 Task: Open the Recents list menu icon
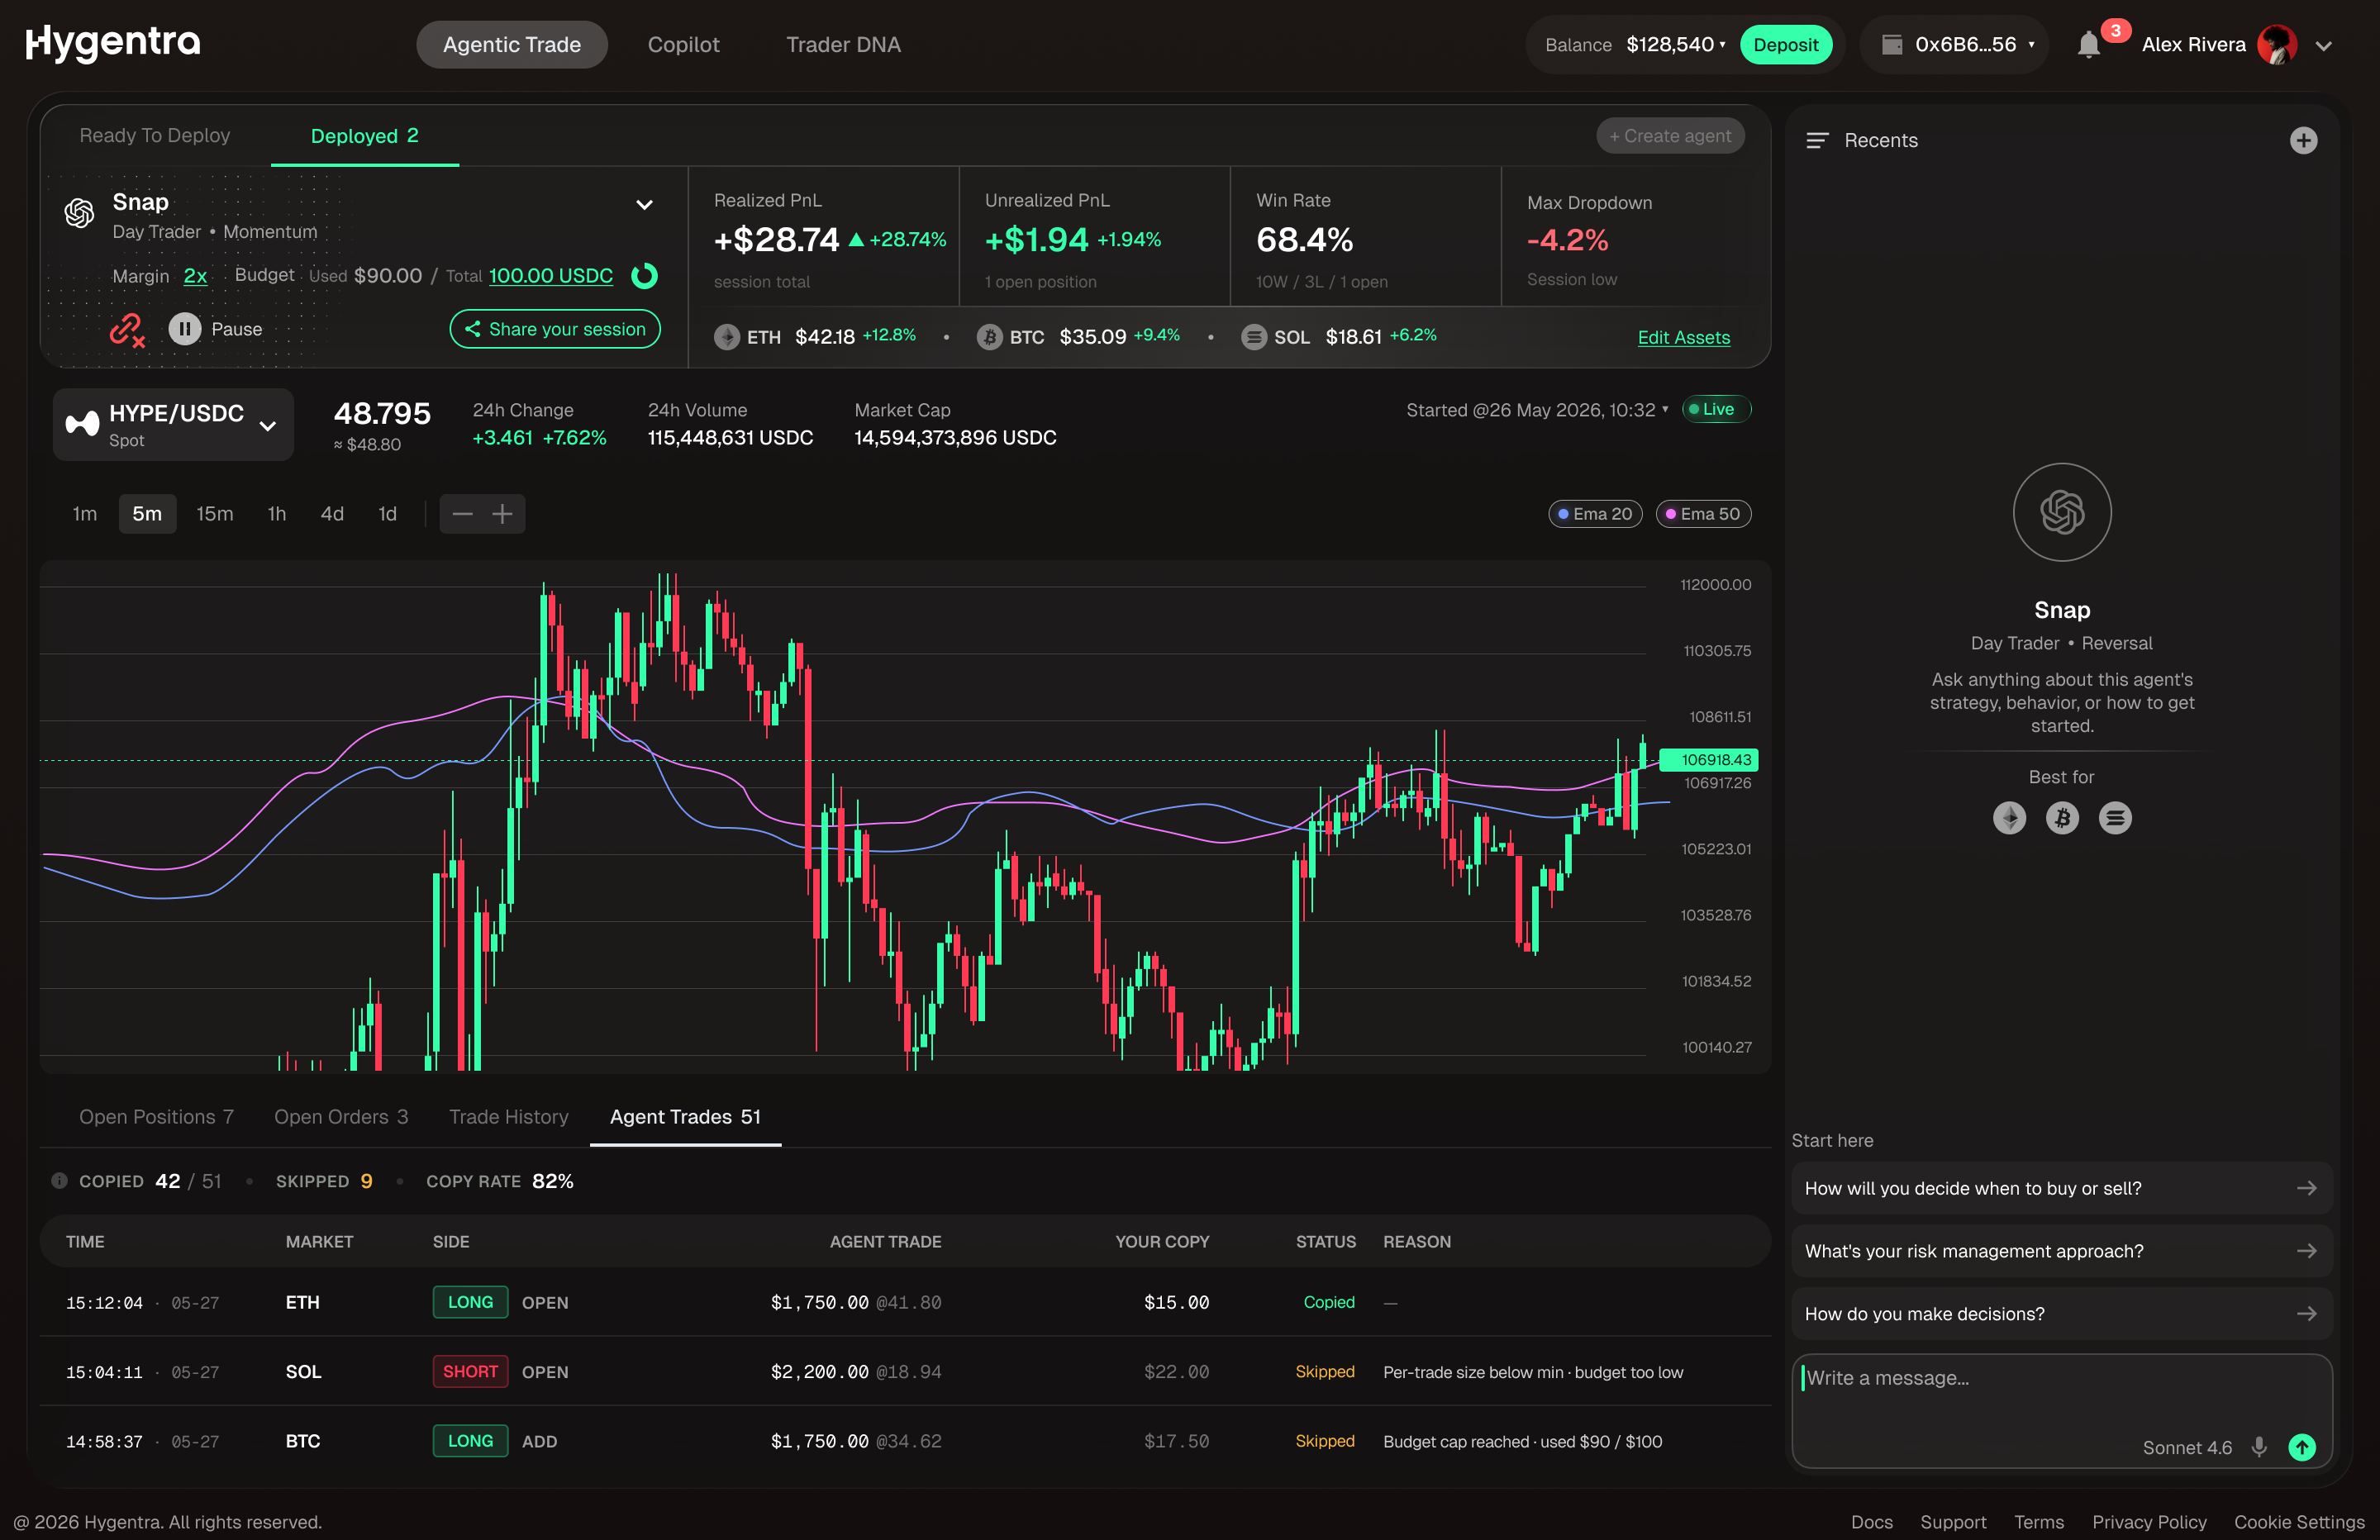coord(1817,140)
